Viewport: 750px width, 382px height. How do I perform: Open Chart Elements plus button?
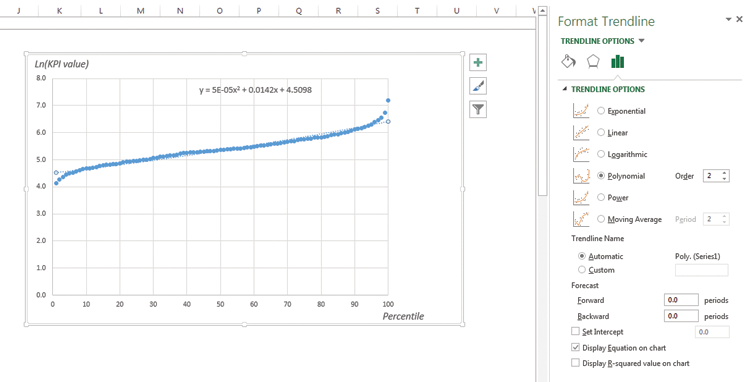[x=478, y=62]
